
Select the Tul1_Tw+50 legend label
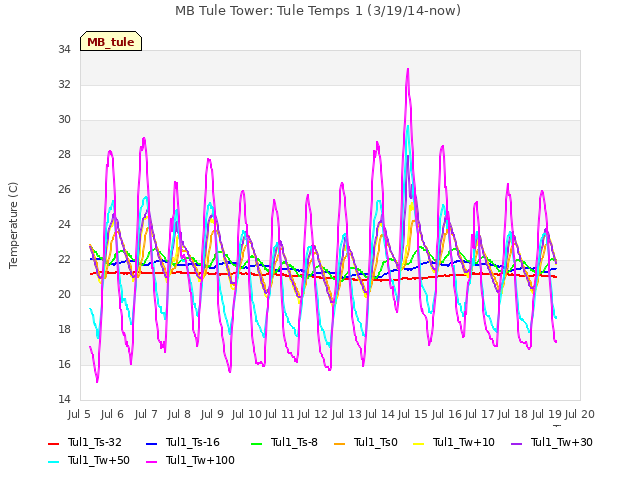point(99,460)
